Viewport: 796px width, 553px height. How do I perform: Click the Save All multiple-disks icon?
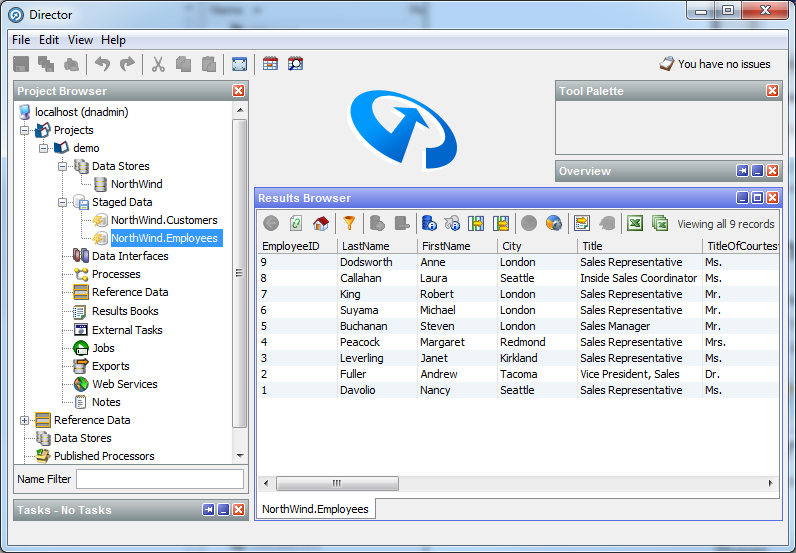[46, 64]
